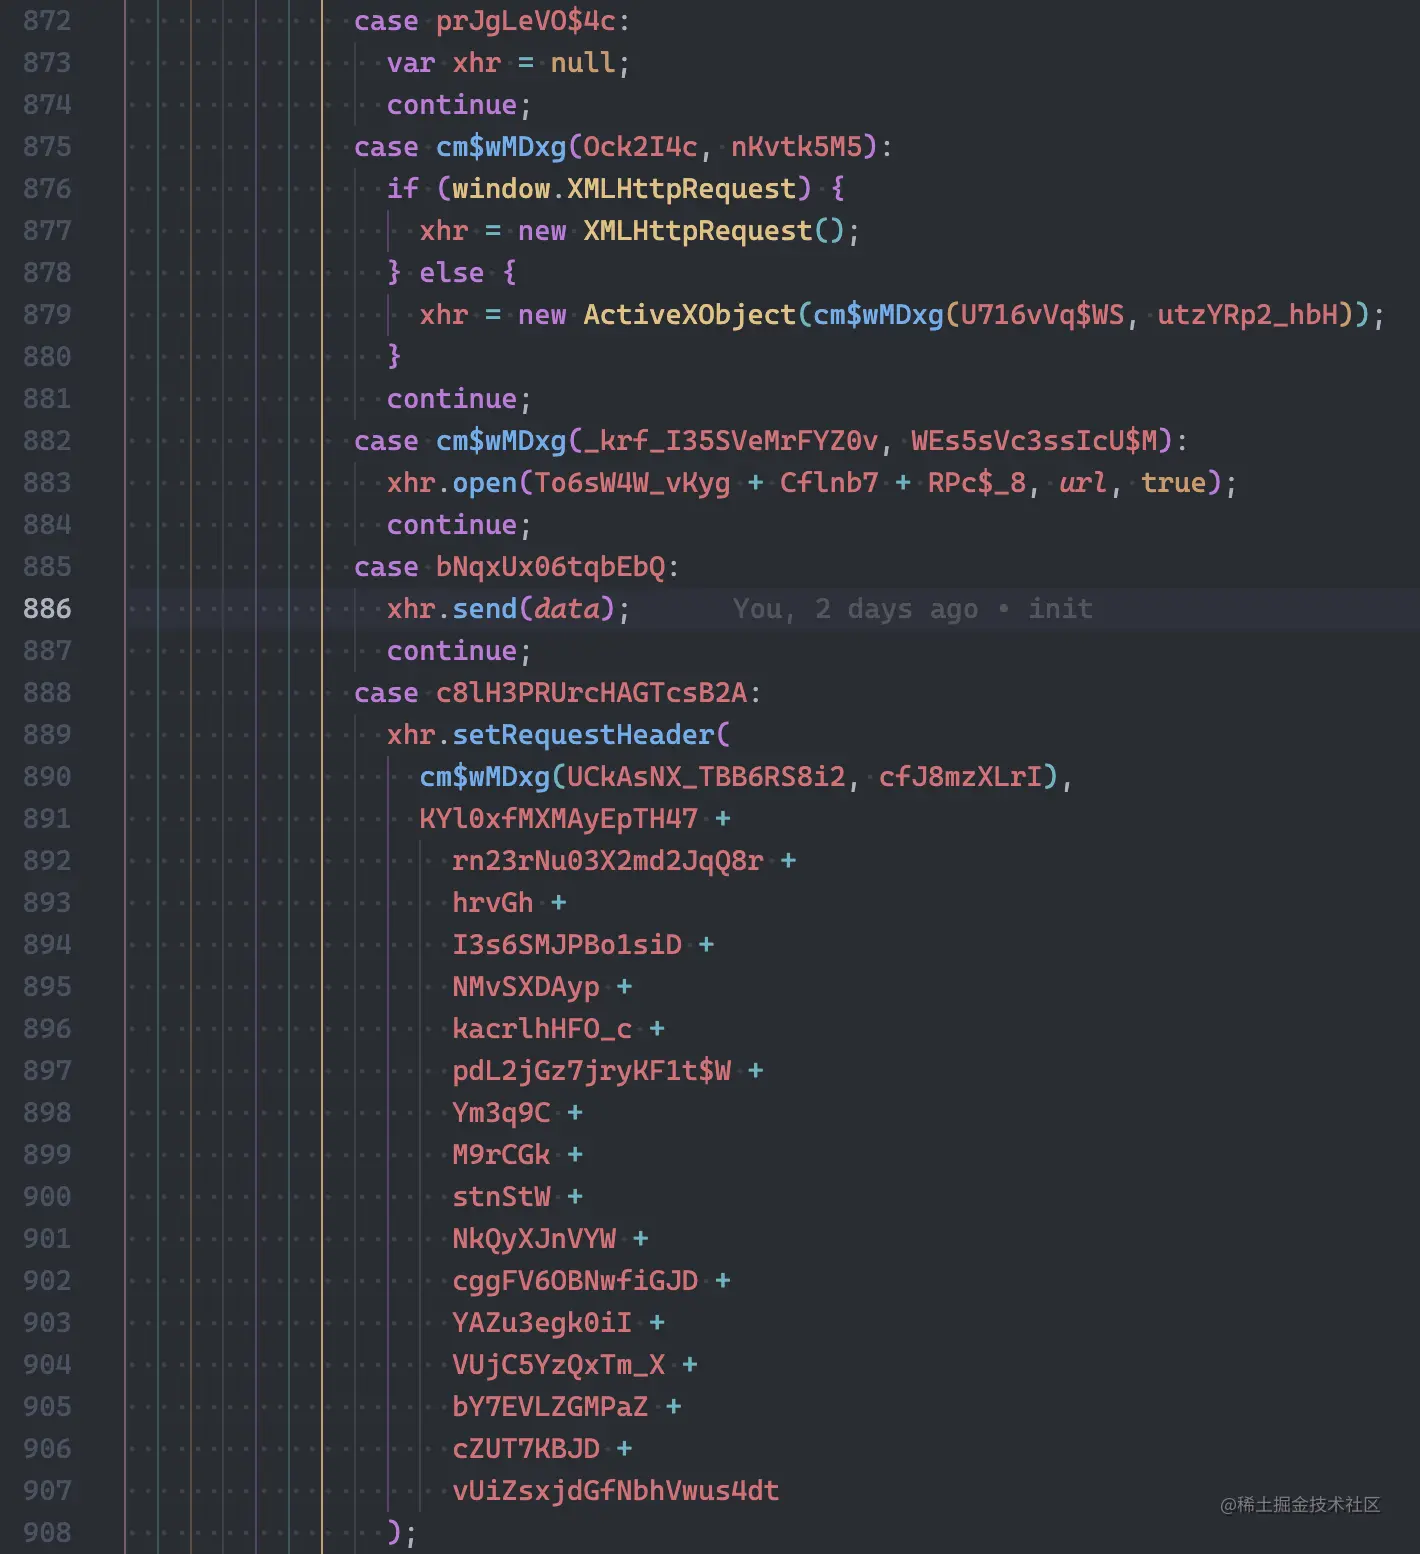Image resolution: width=1420 pixels, height=1554 pixels.
Task: Click 'continue' on line 884
Action: pos(452,525)
